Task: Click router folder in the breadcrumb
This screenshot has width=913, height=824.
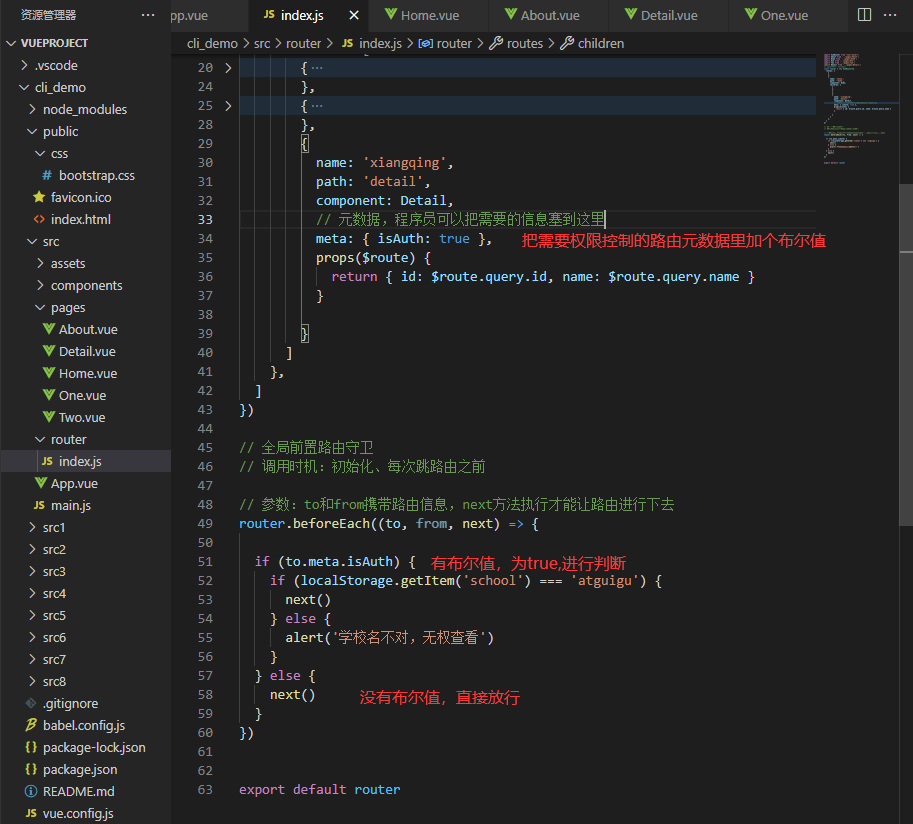Action: (303, 44)
